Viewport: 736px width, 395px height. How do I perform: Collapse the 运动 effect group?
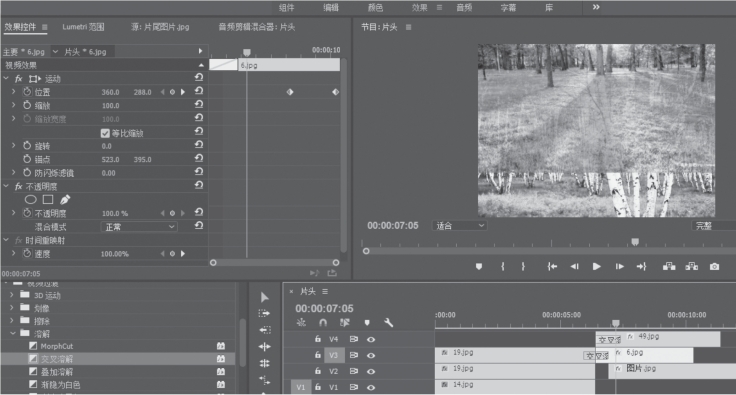[6, 78]
